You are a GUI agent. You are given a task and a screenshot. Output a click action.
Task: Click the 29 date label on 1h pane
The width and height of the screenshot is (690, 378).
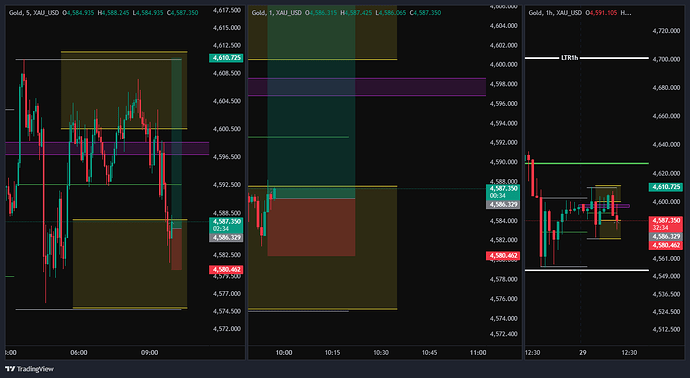point(583,352)
